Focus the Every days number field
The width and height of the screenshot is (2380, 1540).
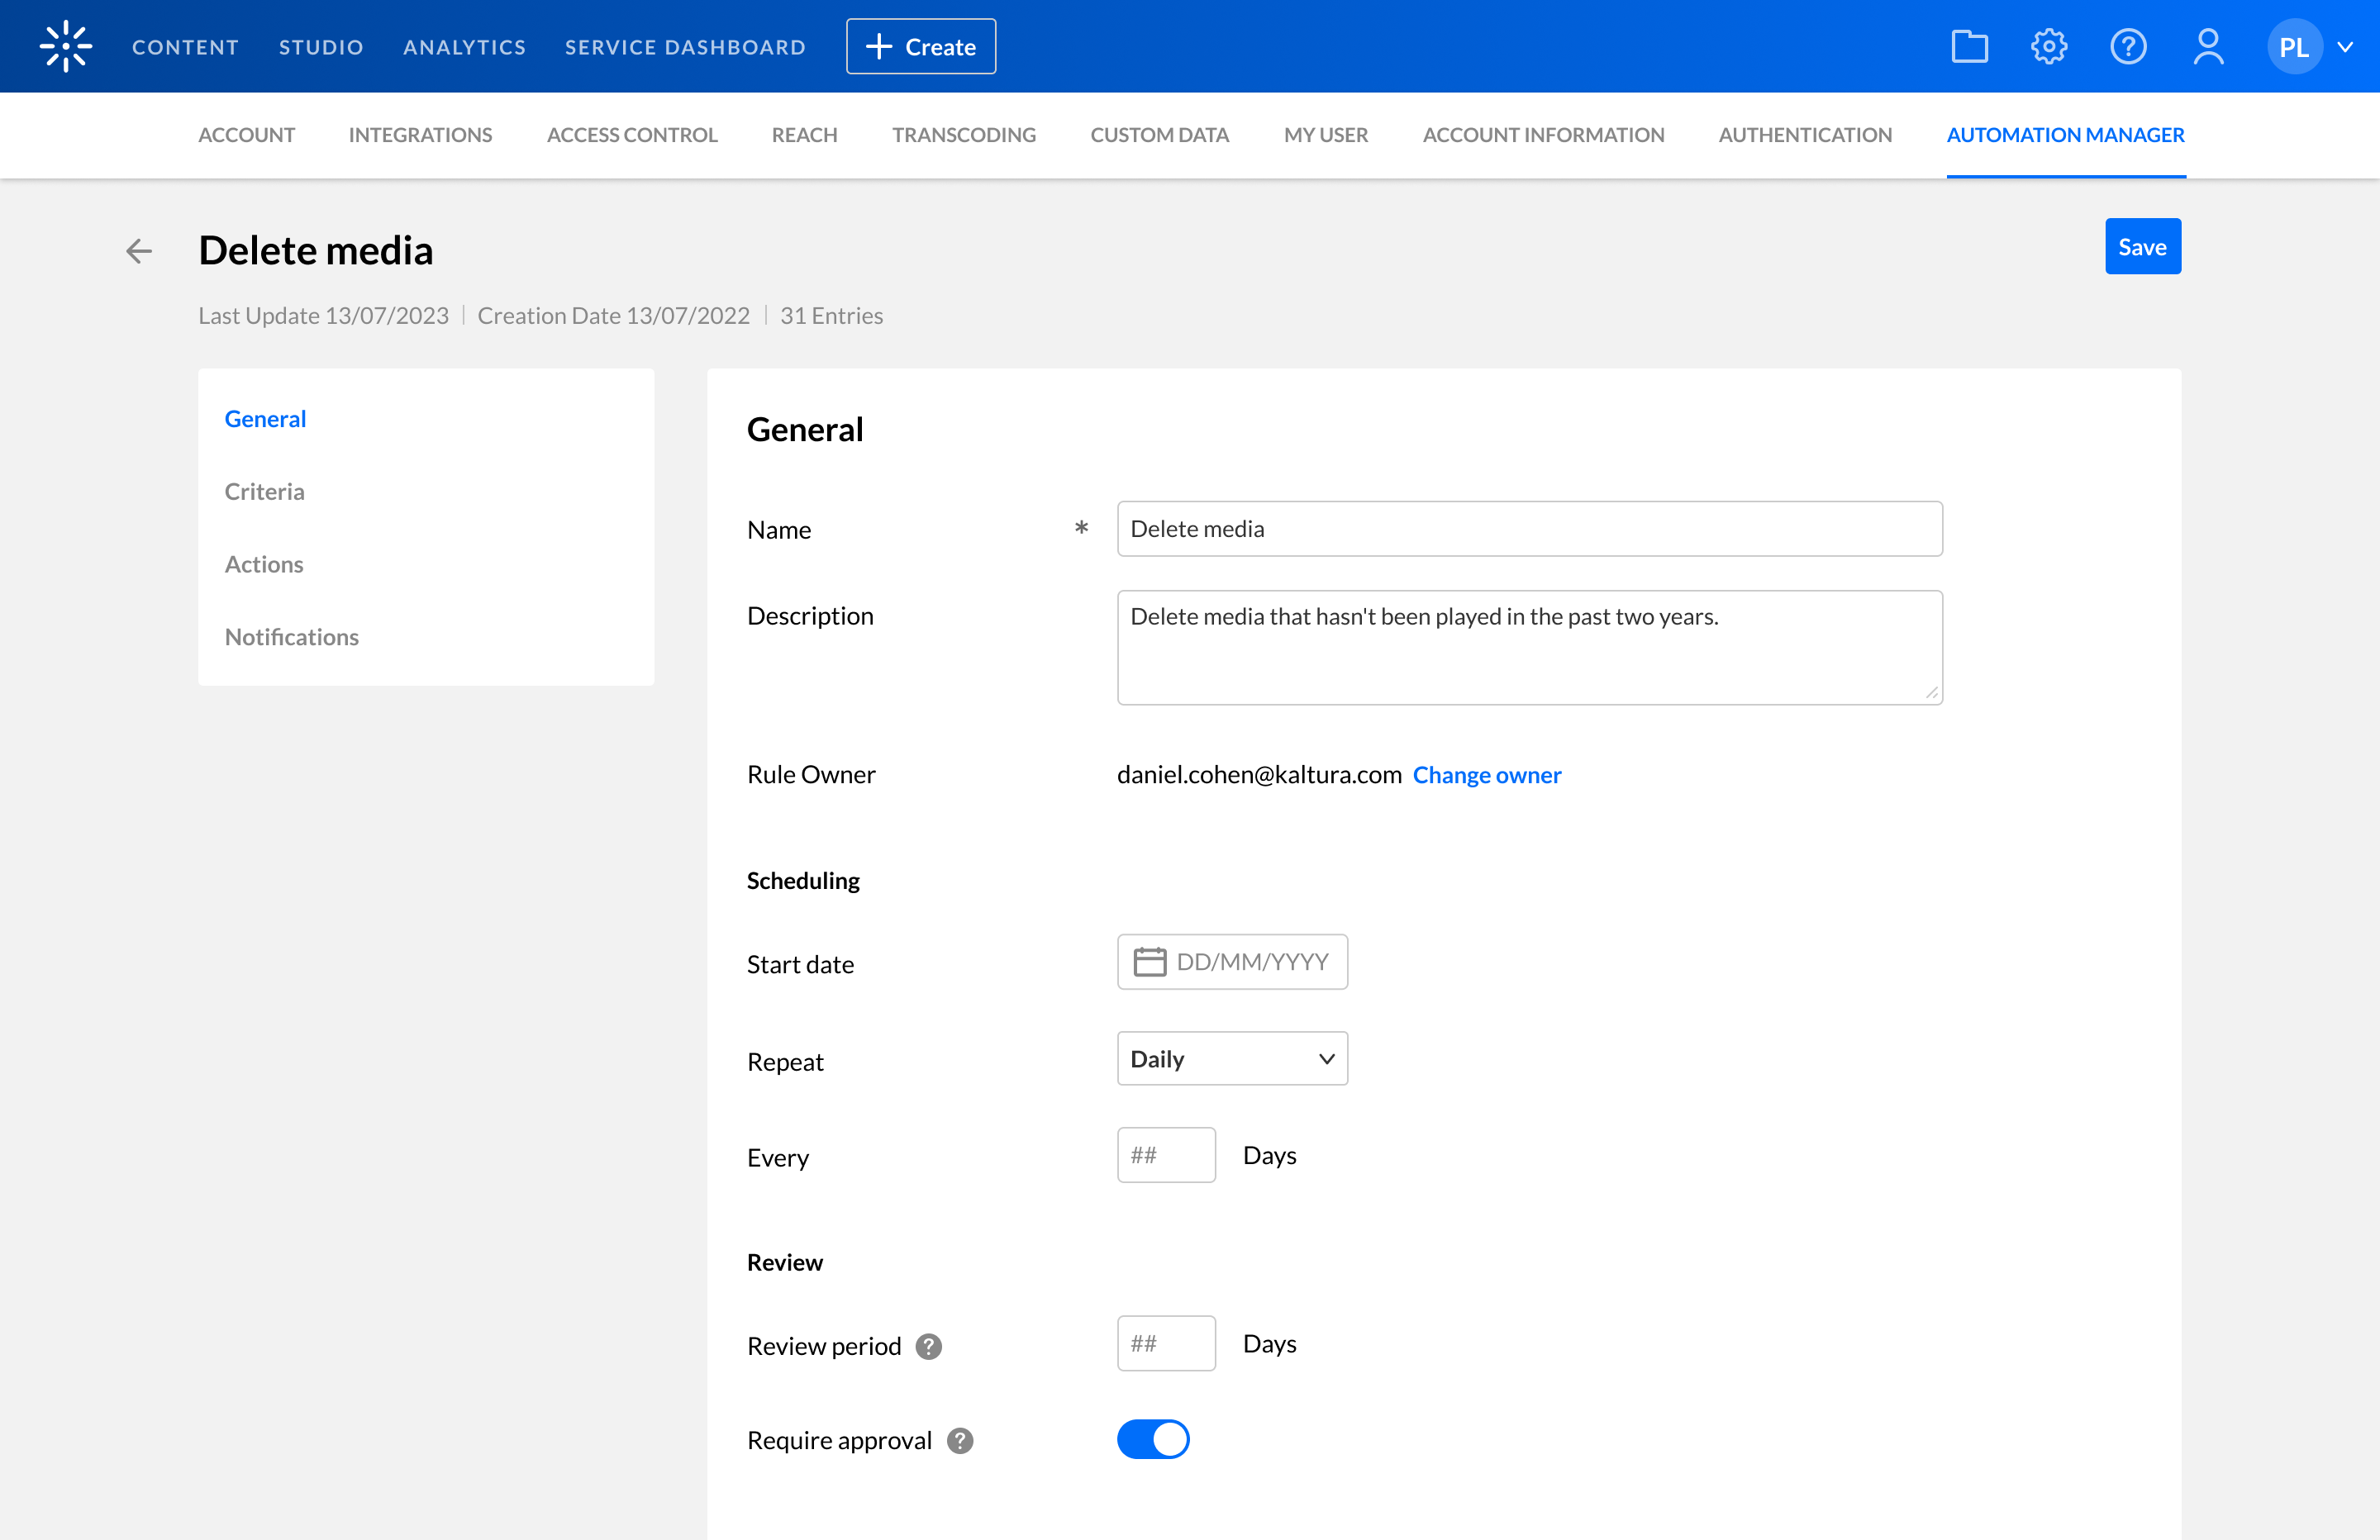(1165, 1155)
